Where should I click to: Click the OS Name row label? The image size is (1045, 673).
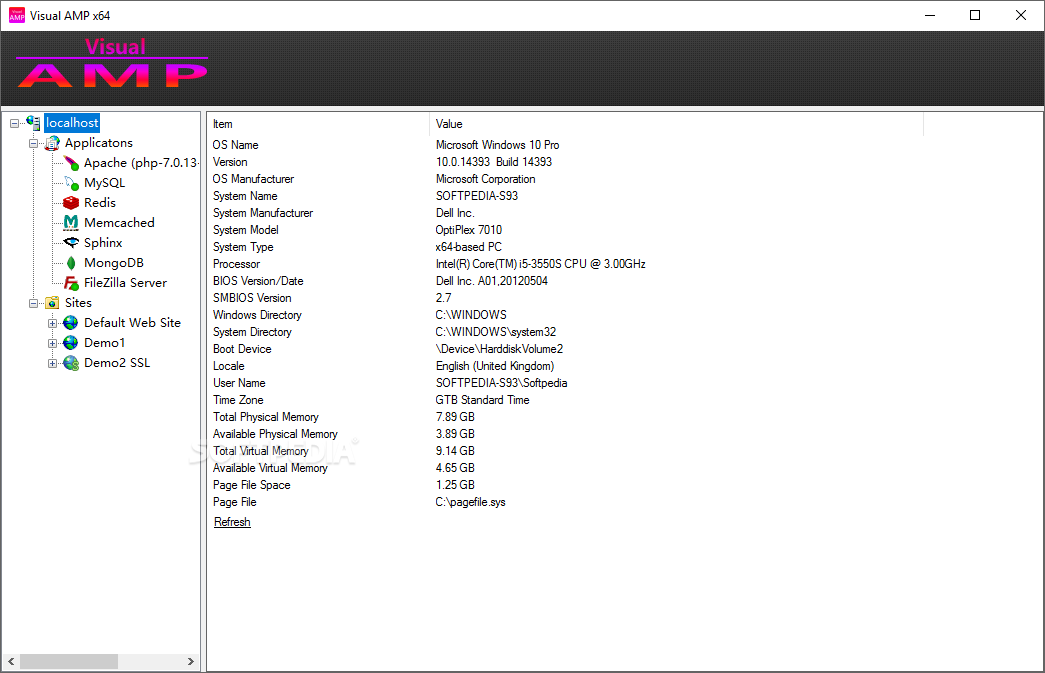235,145
